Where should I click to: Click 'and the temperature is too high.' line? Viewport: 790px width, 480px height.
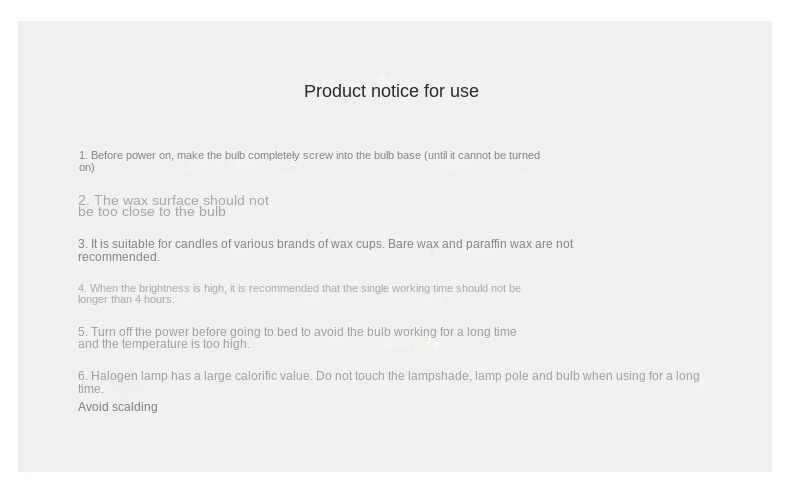click(164, 344)
